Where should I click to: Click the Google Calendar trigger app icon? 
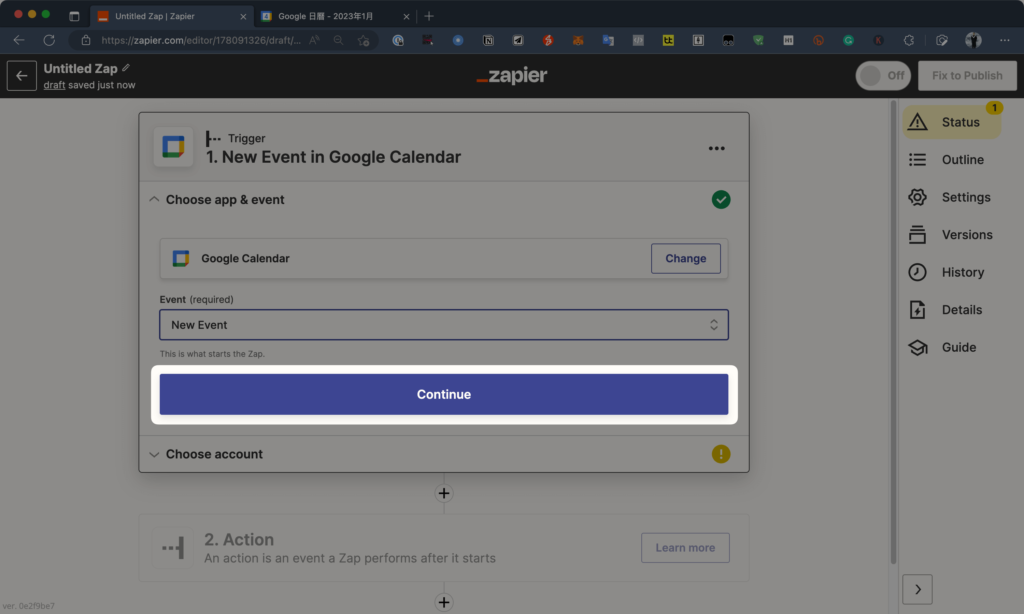173,147
